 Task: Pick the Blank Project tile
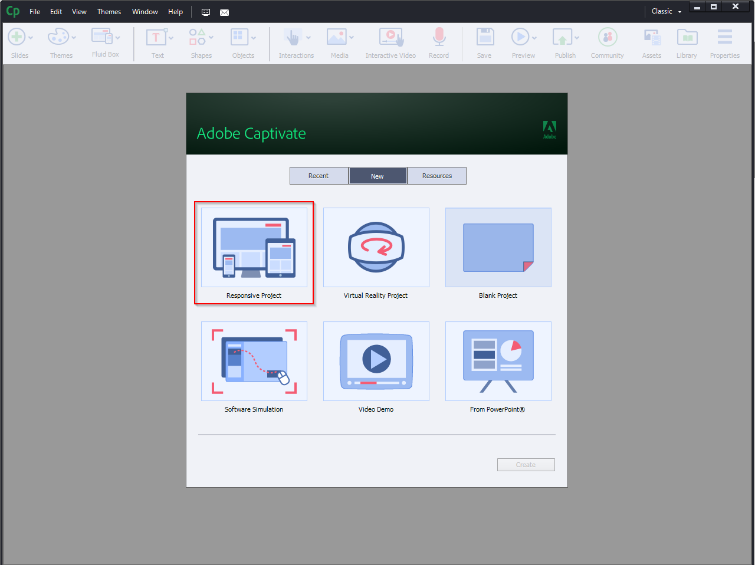click(x=498, y=247)
